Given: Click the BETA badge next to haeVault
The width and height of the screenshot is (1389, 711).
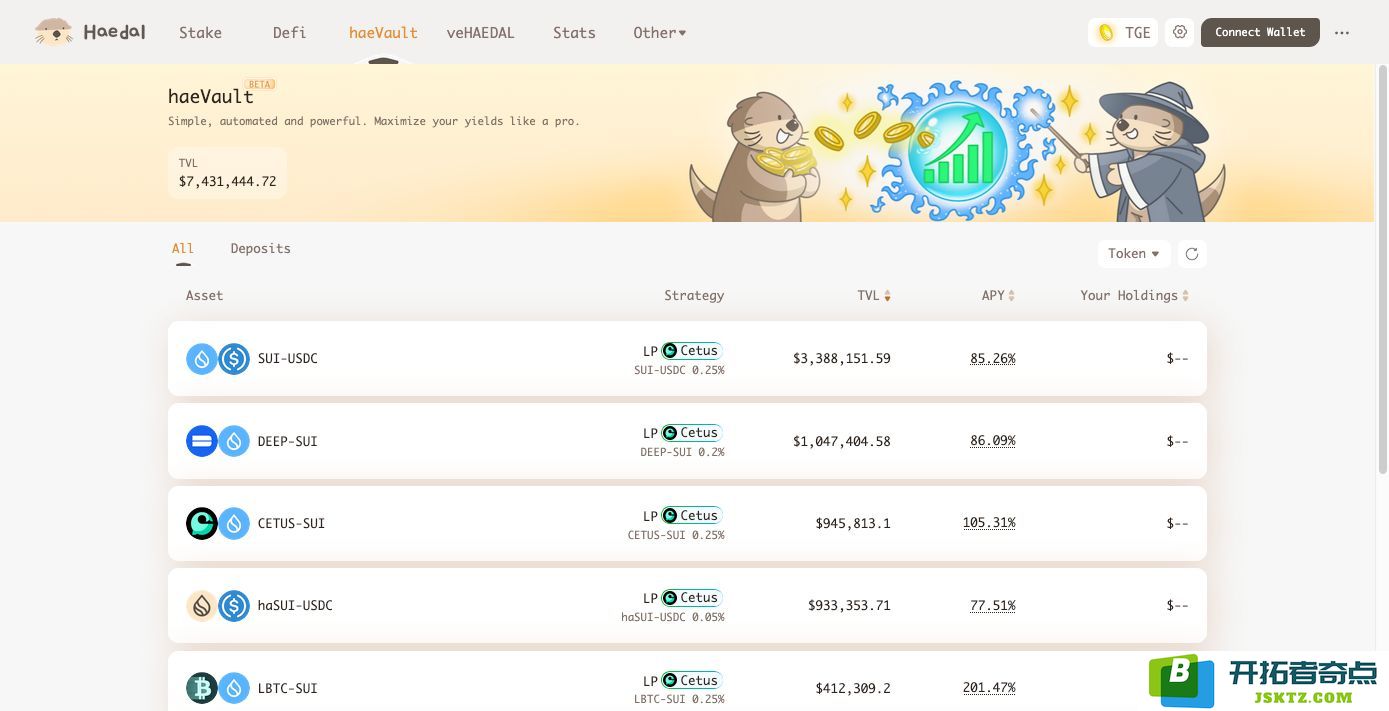Looking at the screenshot, I should pyautogui.click(x=260, y=85).
